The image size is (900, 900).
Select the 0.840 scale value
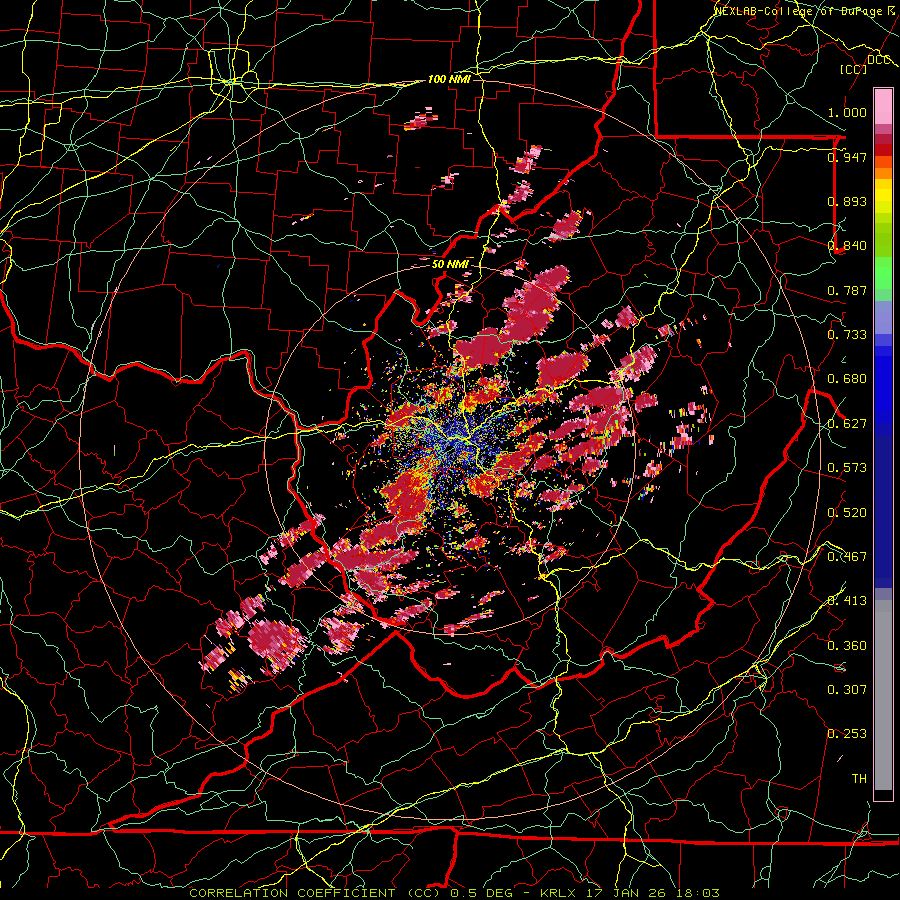coord(847,246)
